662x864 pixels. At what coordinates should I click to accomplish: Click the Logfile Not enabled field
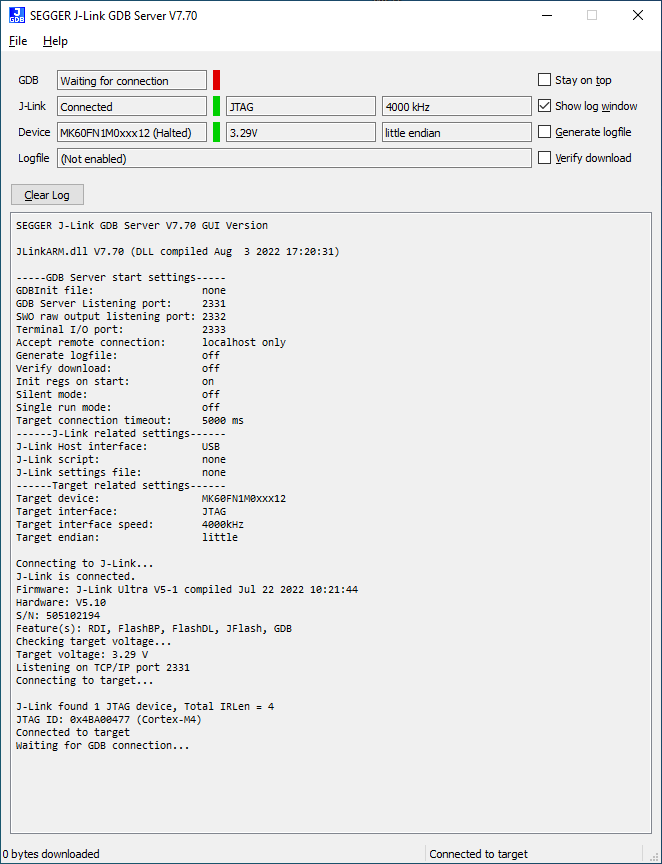[295, 157]
